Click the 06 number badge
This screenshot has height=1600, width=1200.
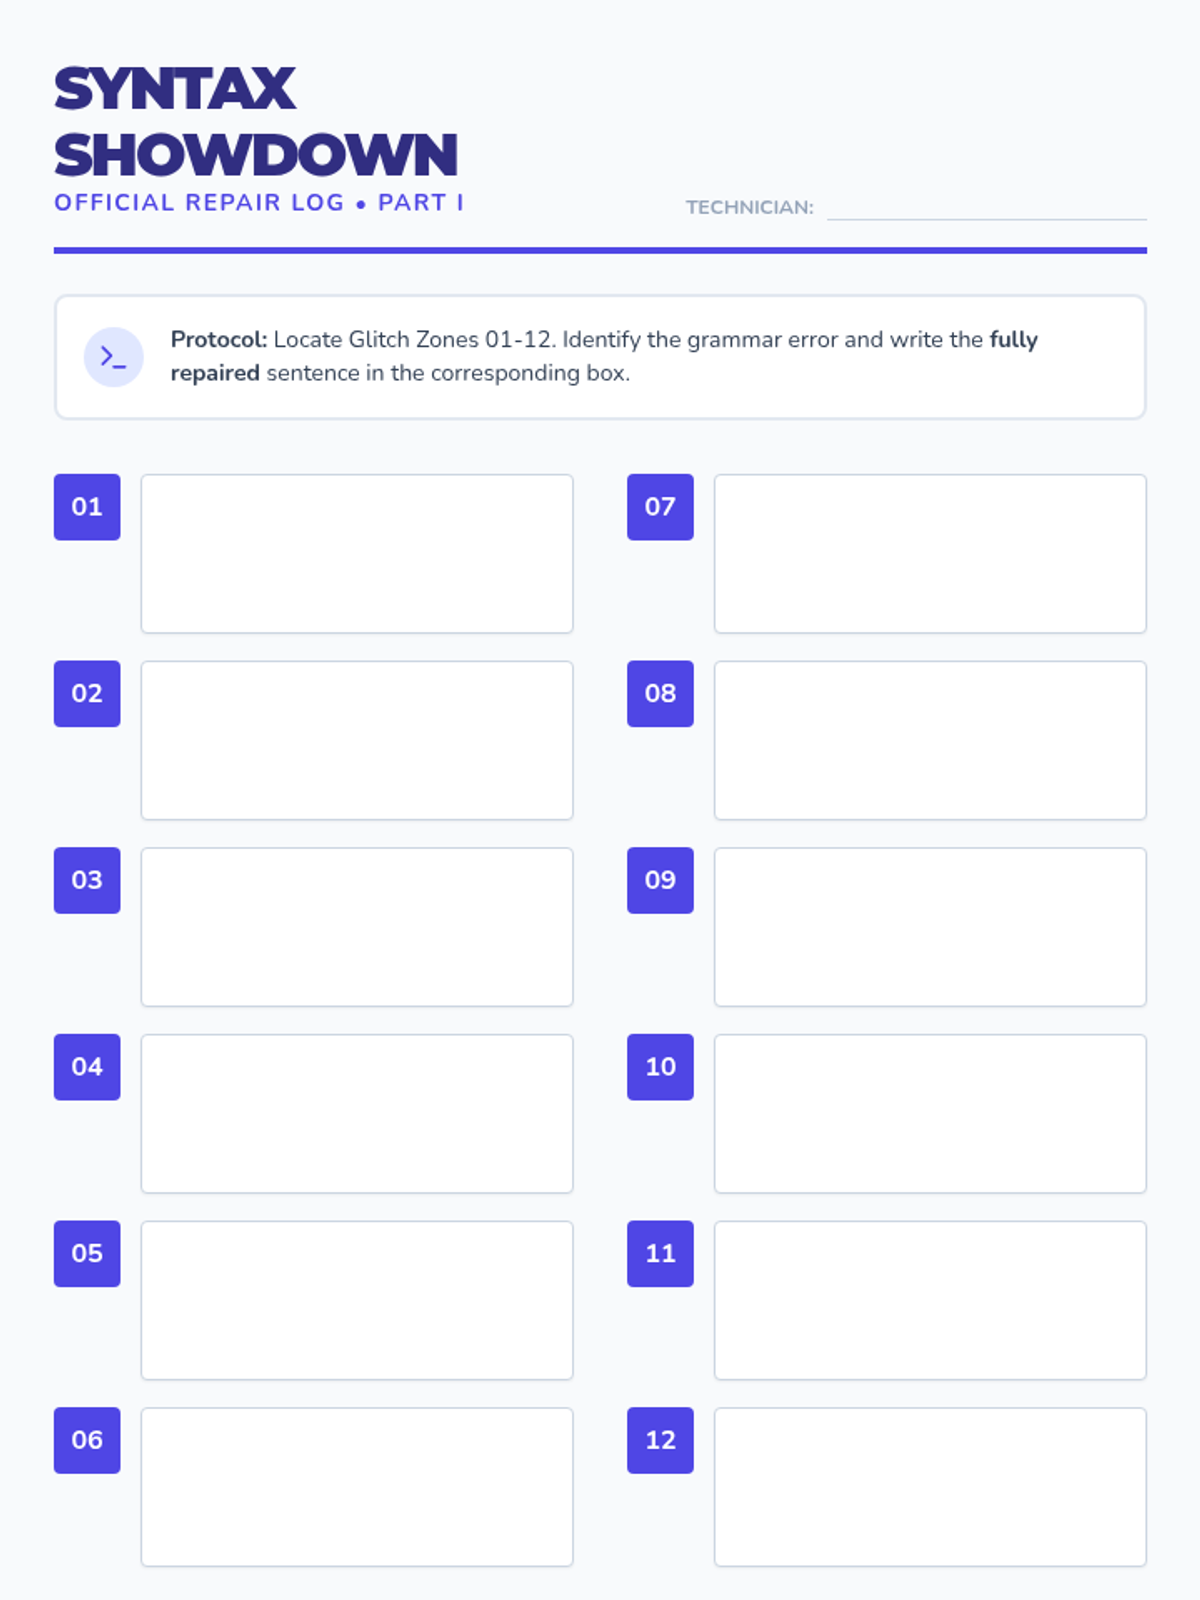point(87,1440)
